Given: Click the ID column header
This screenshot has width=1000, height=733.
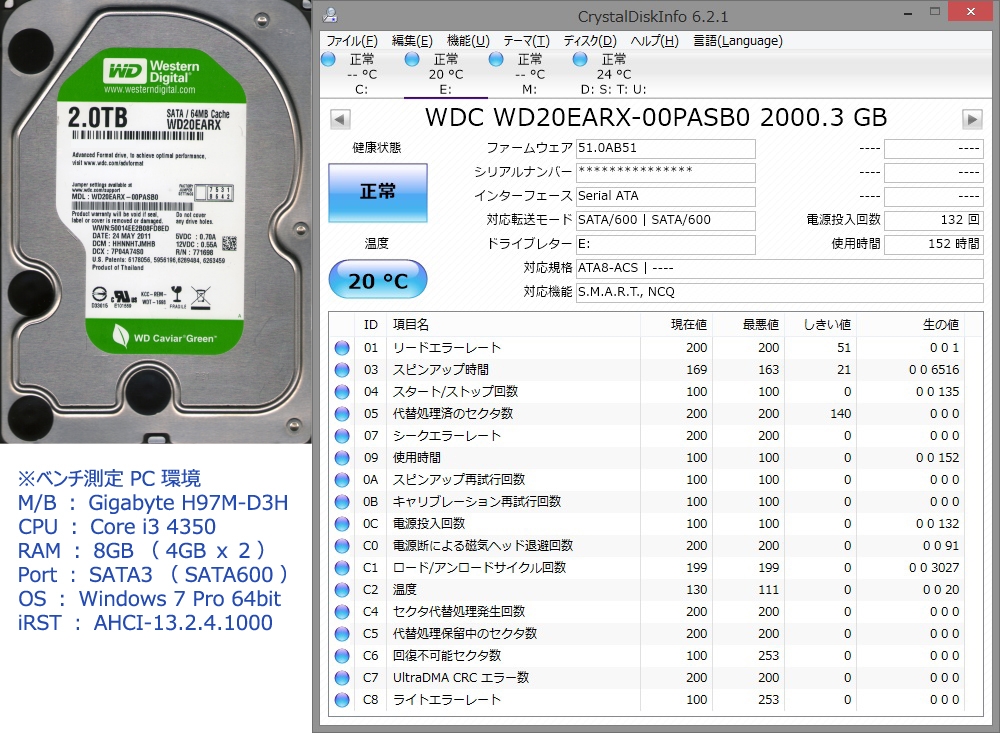Looking at the screenshot, I should (x=371, y=325).
